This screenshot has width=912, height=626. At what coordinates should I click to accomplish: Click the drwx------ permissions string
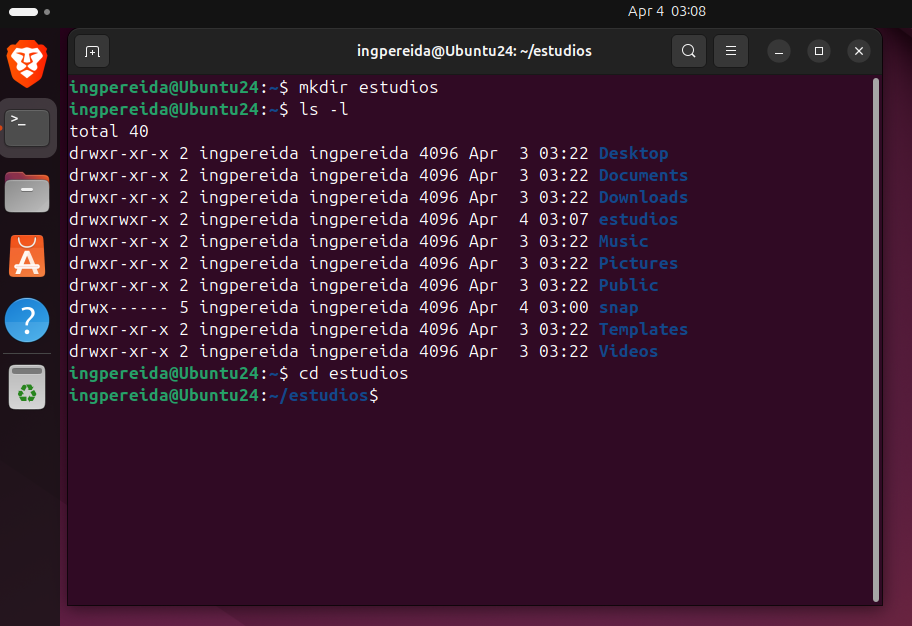[x=119, y=307]
